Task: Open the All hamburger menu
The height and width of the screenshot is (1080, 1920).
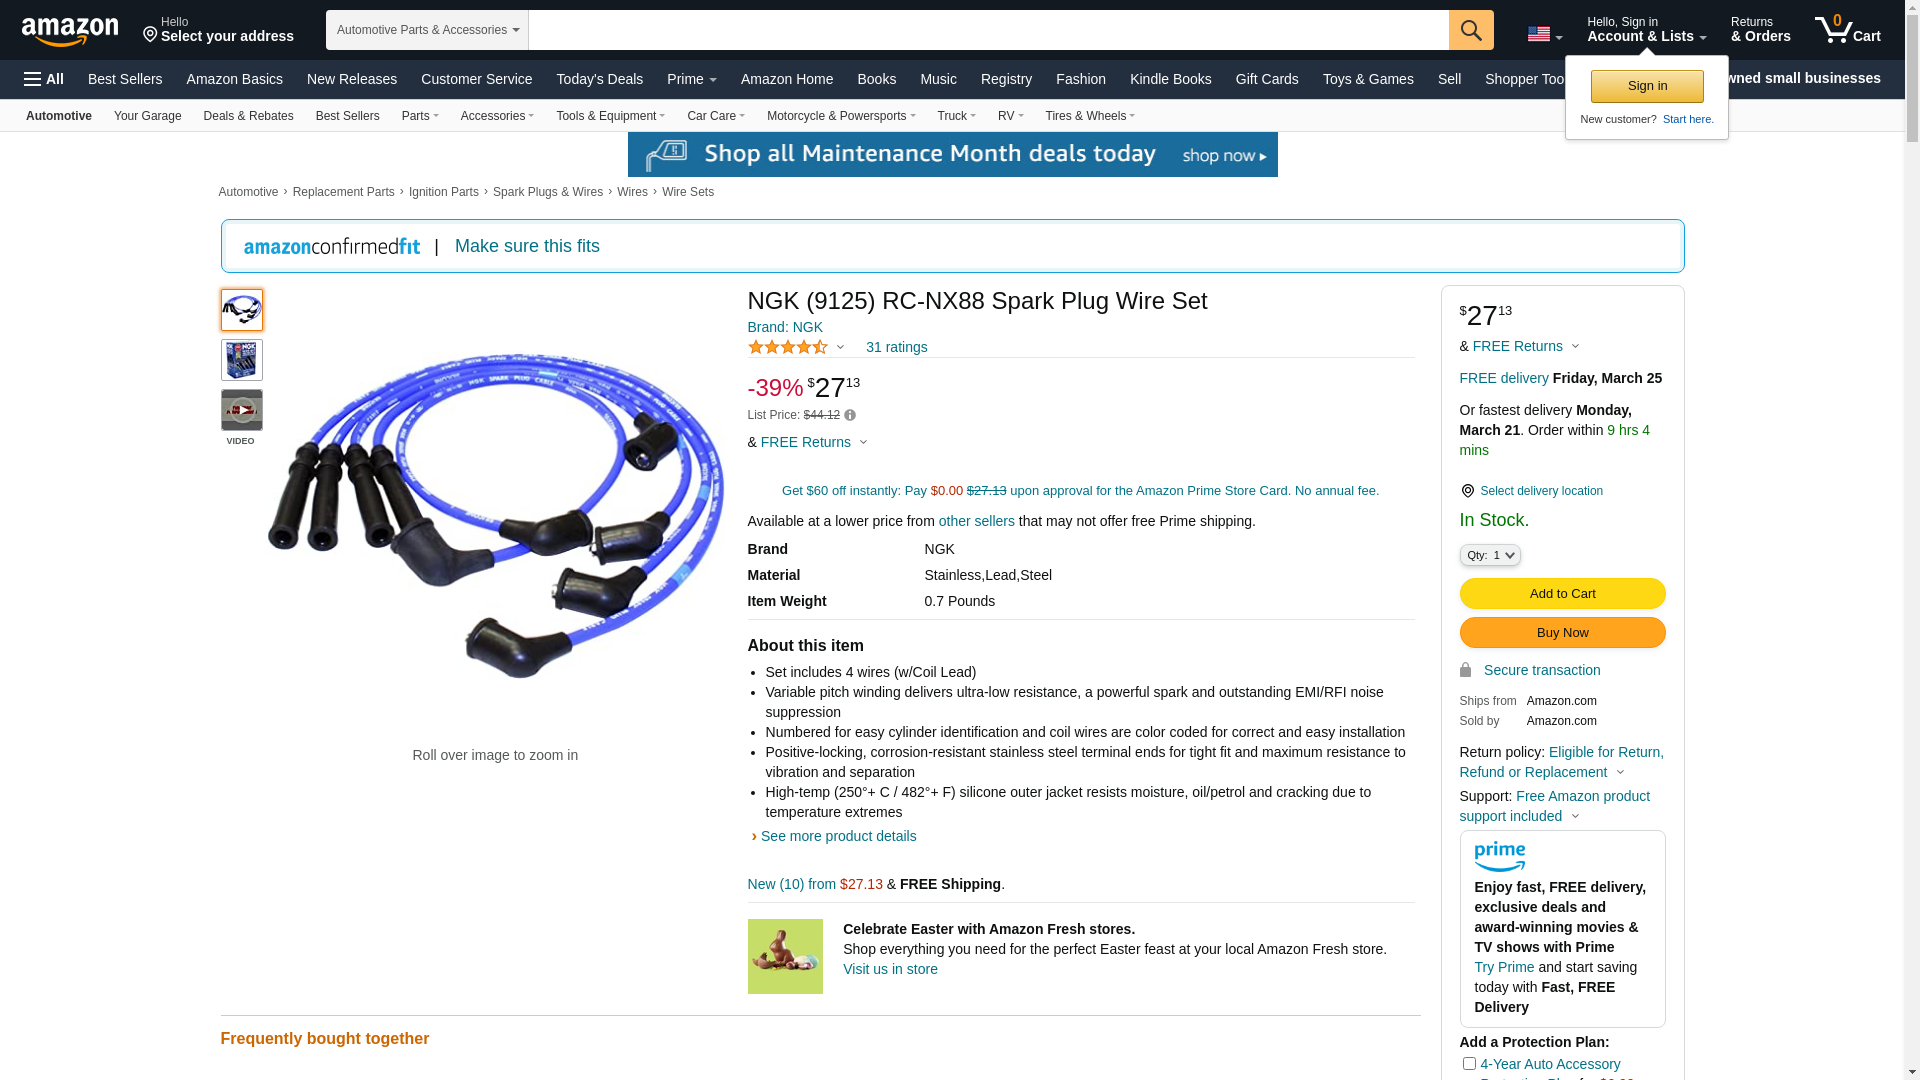Action: (44, 79)
